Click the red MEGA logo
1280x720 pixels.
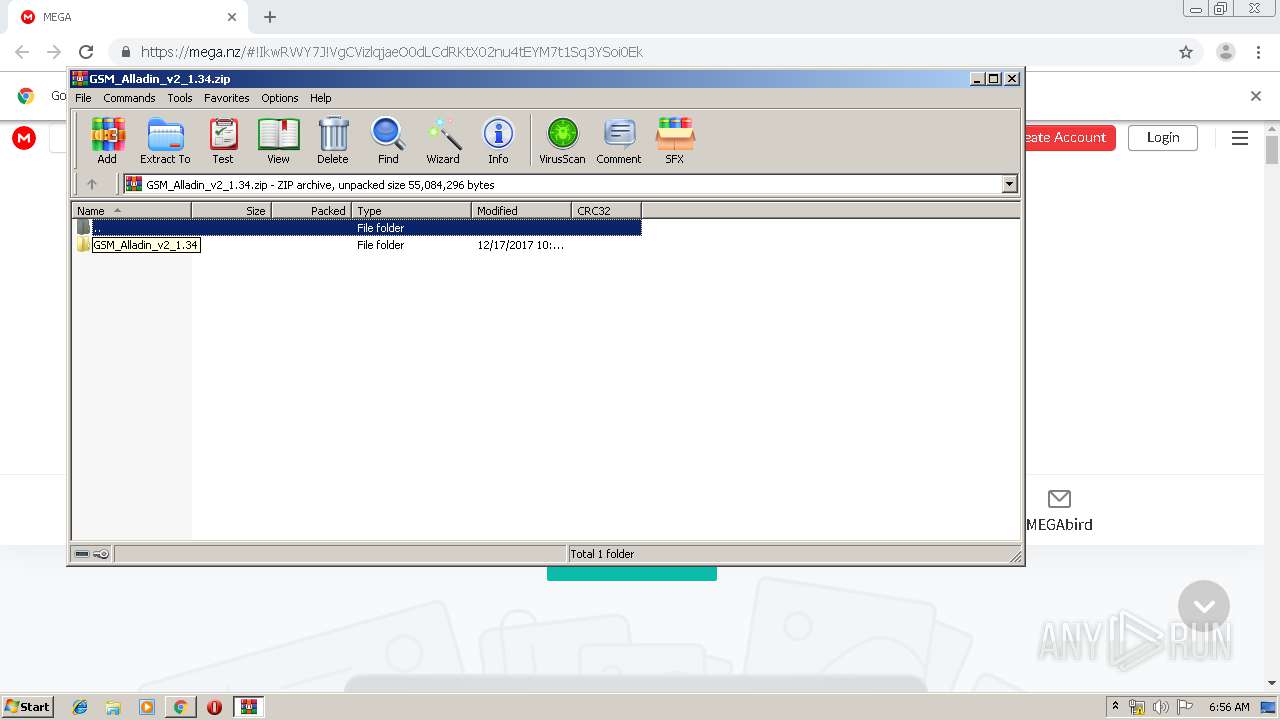point(24,138)
